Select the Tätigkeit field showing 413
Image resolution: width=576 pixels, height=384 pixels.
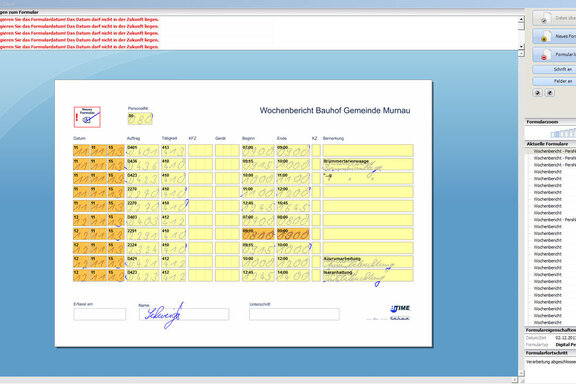[174, 151]
